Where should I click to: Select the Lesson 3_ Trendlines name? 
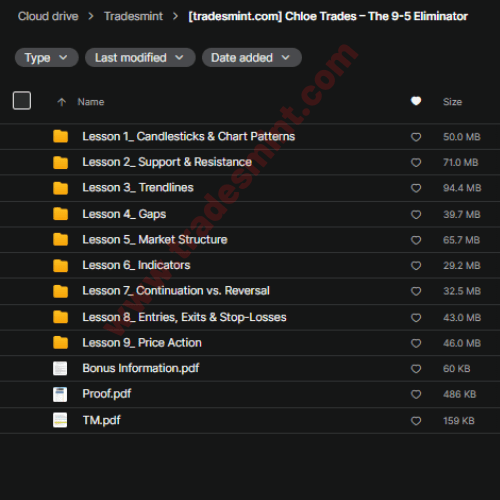tap(138, 188)
